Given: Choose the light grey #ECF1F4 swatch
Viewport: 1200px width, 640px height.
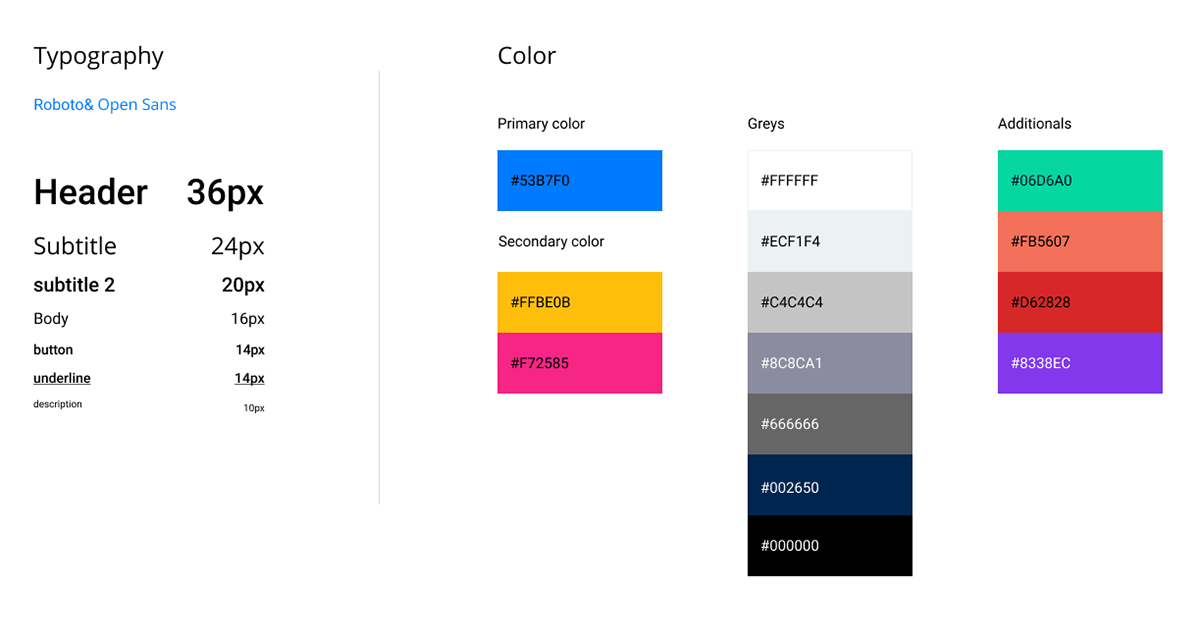Looking at the screenshot, I should point(829,241).
